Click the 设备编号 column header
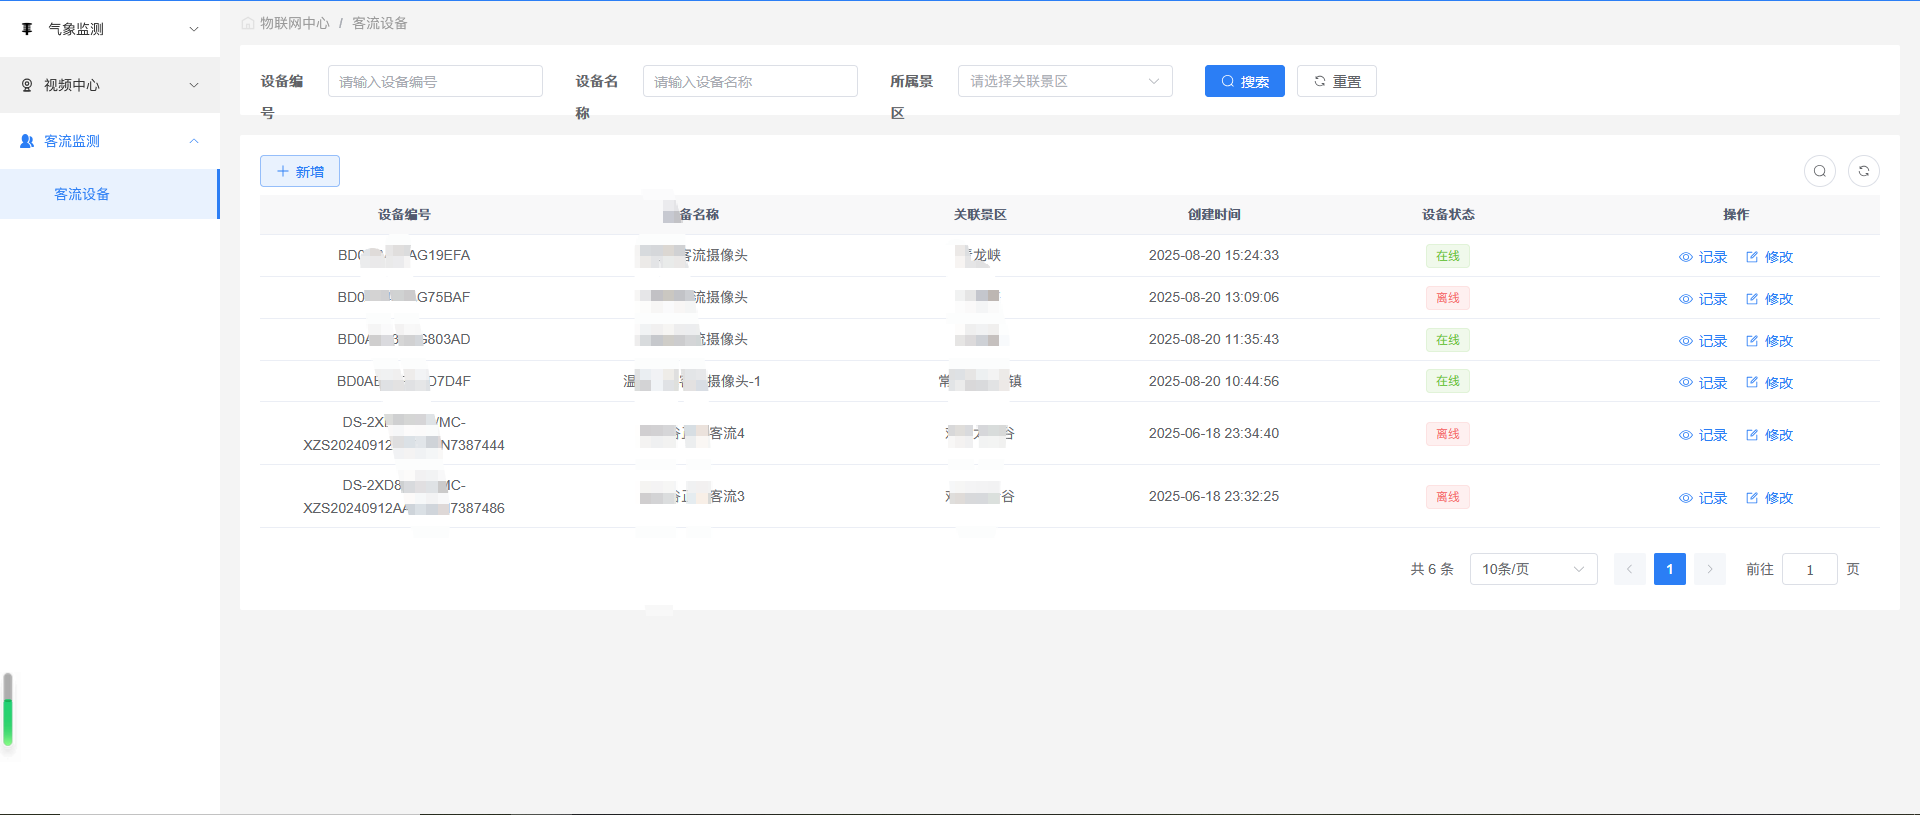 [404, 215]
